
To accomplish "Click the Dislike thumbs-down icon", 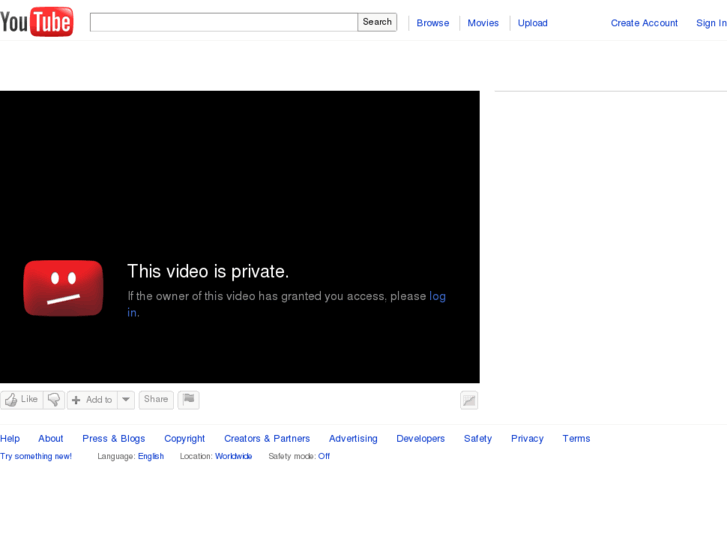I will click(55, 400).
